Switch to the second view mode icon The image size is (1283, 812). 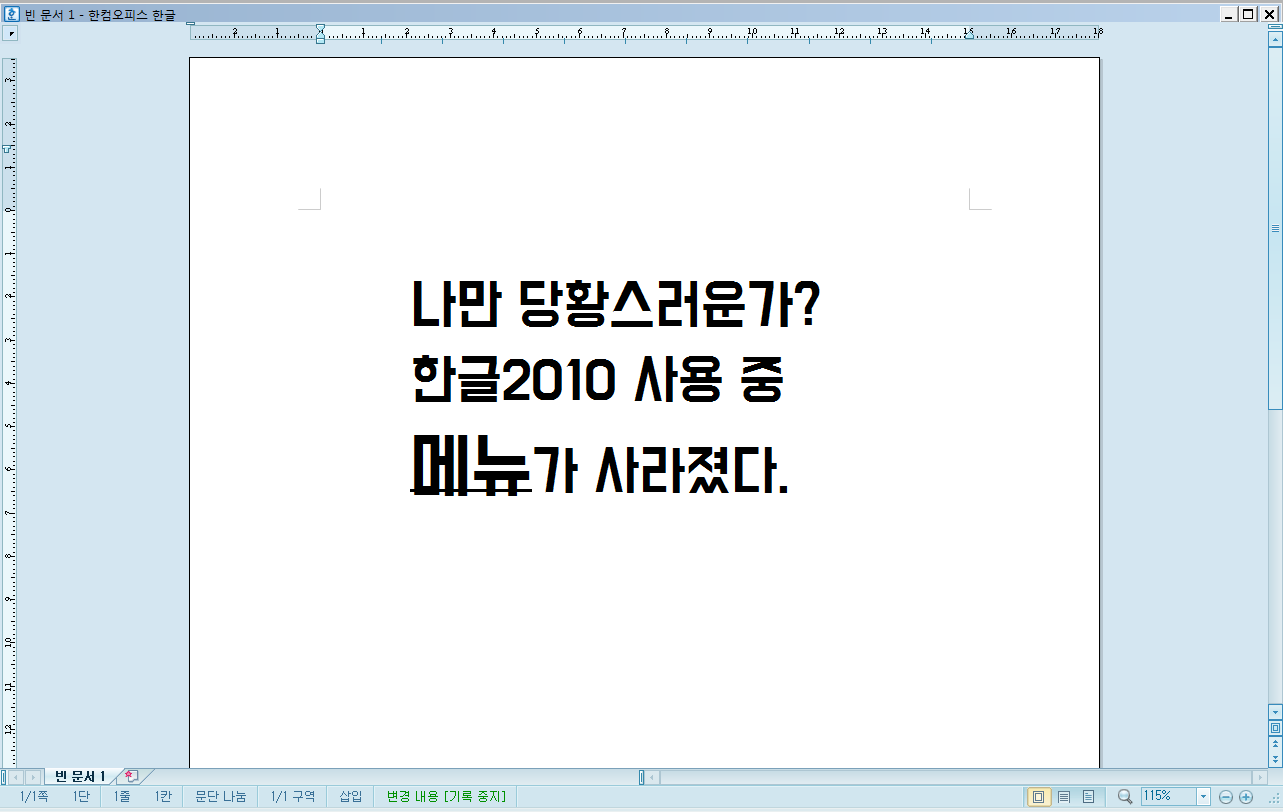point(1064,797)
